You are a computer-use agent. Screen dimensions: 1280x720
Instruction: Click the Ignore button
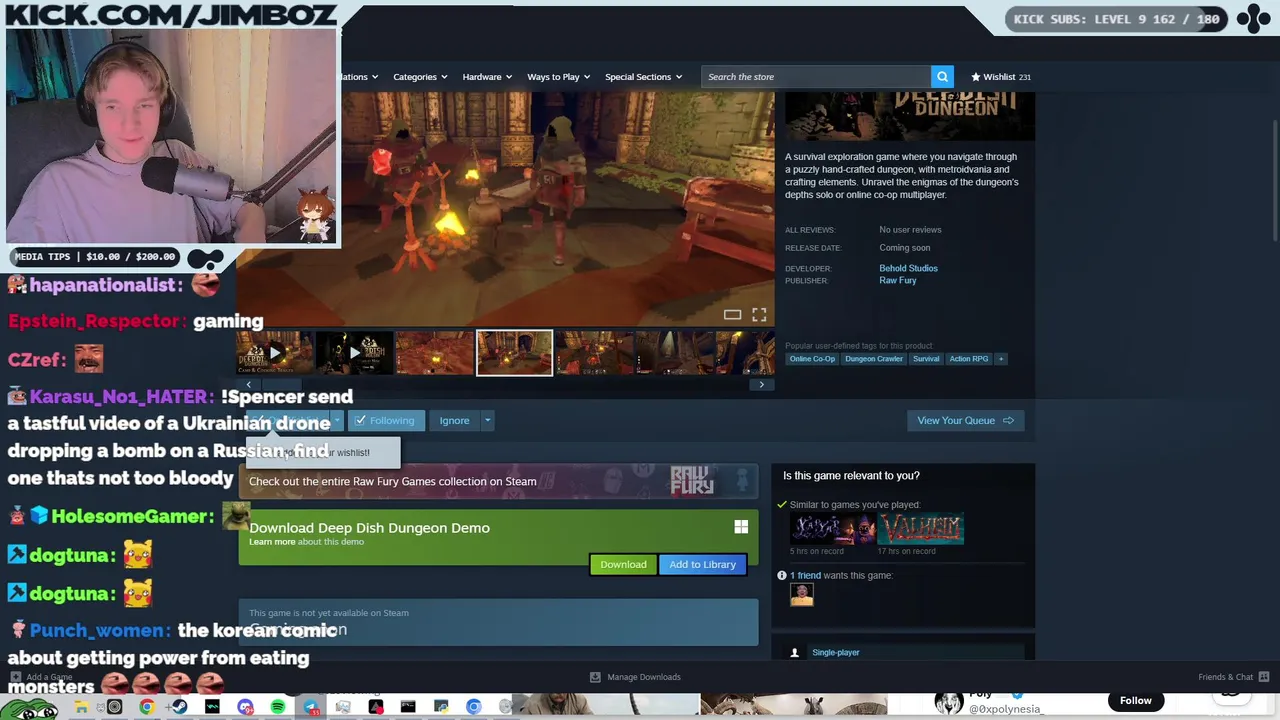[x=454, y=421]
